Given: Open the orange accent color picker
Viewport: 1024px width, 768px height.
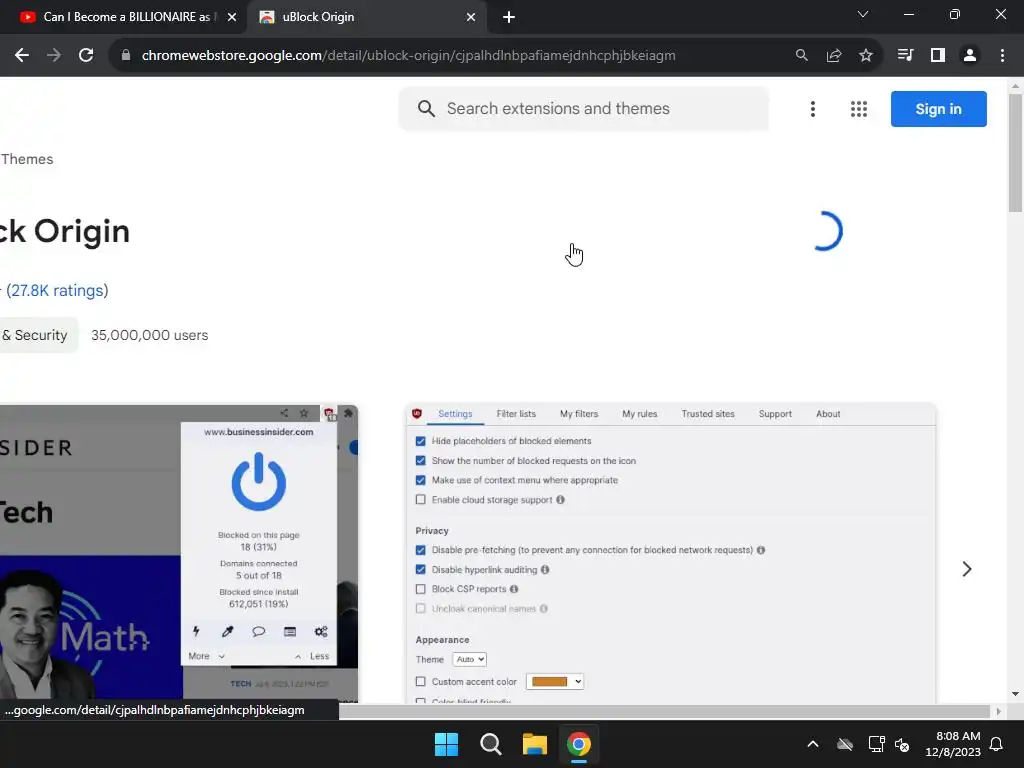Looking at the screenshot, I should (x=554, y=682).
